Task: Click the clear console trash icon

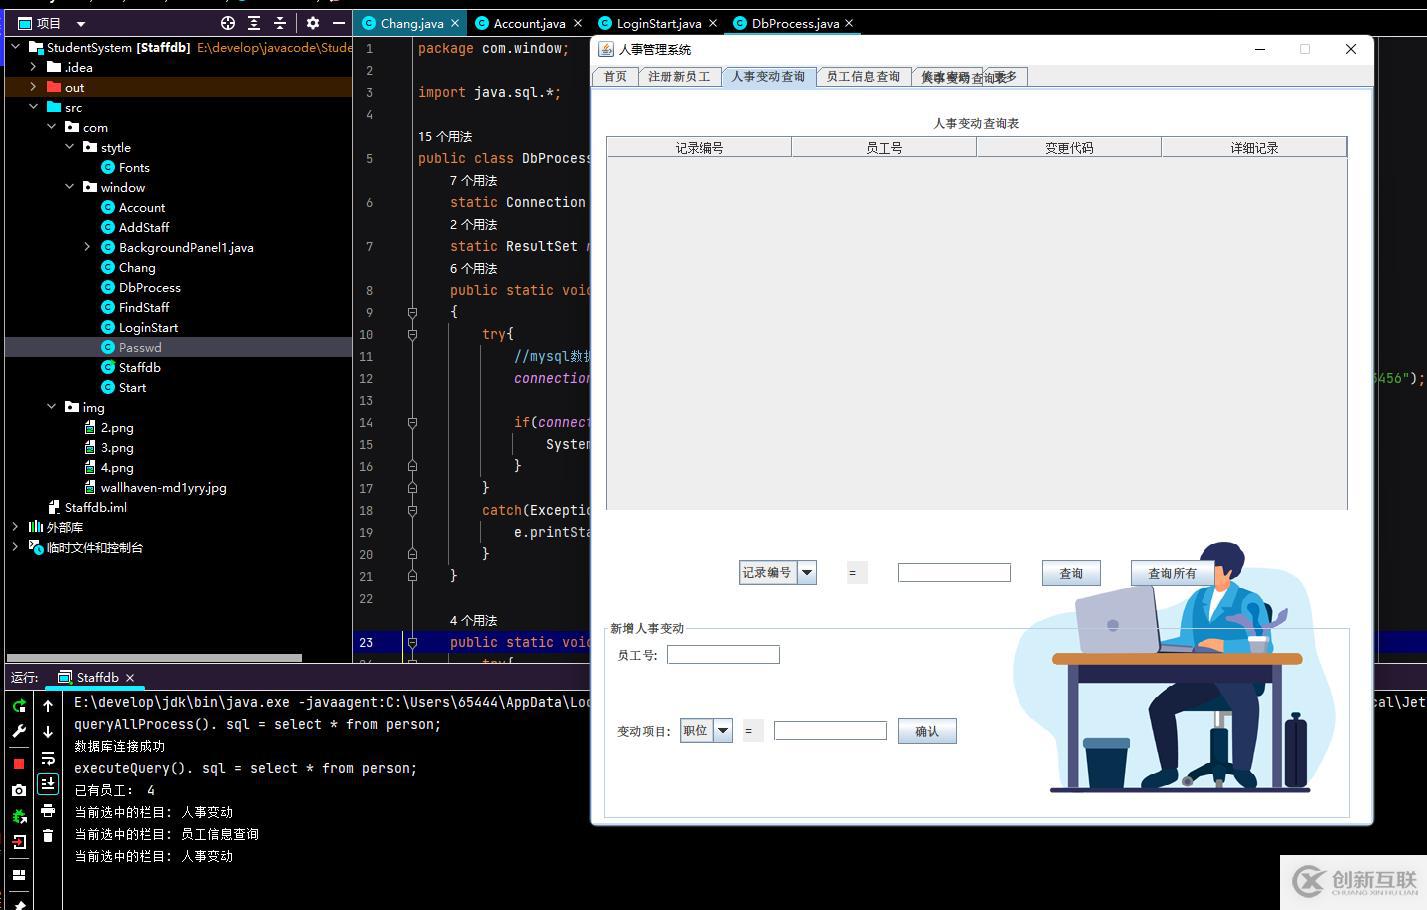Action: point(48,836)
